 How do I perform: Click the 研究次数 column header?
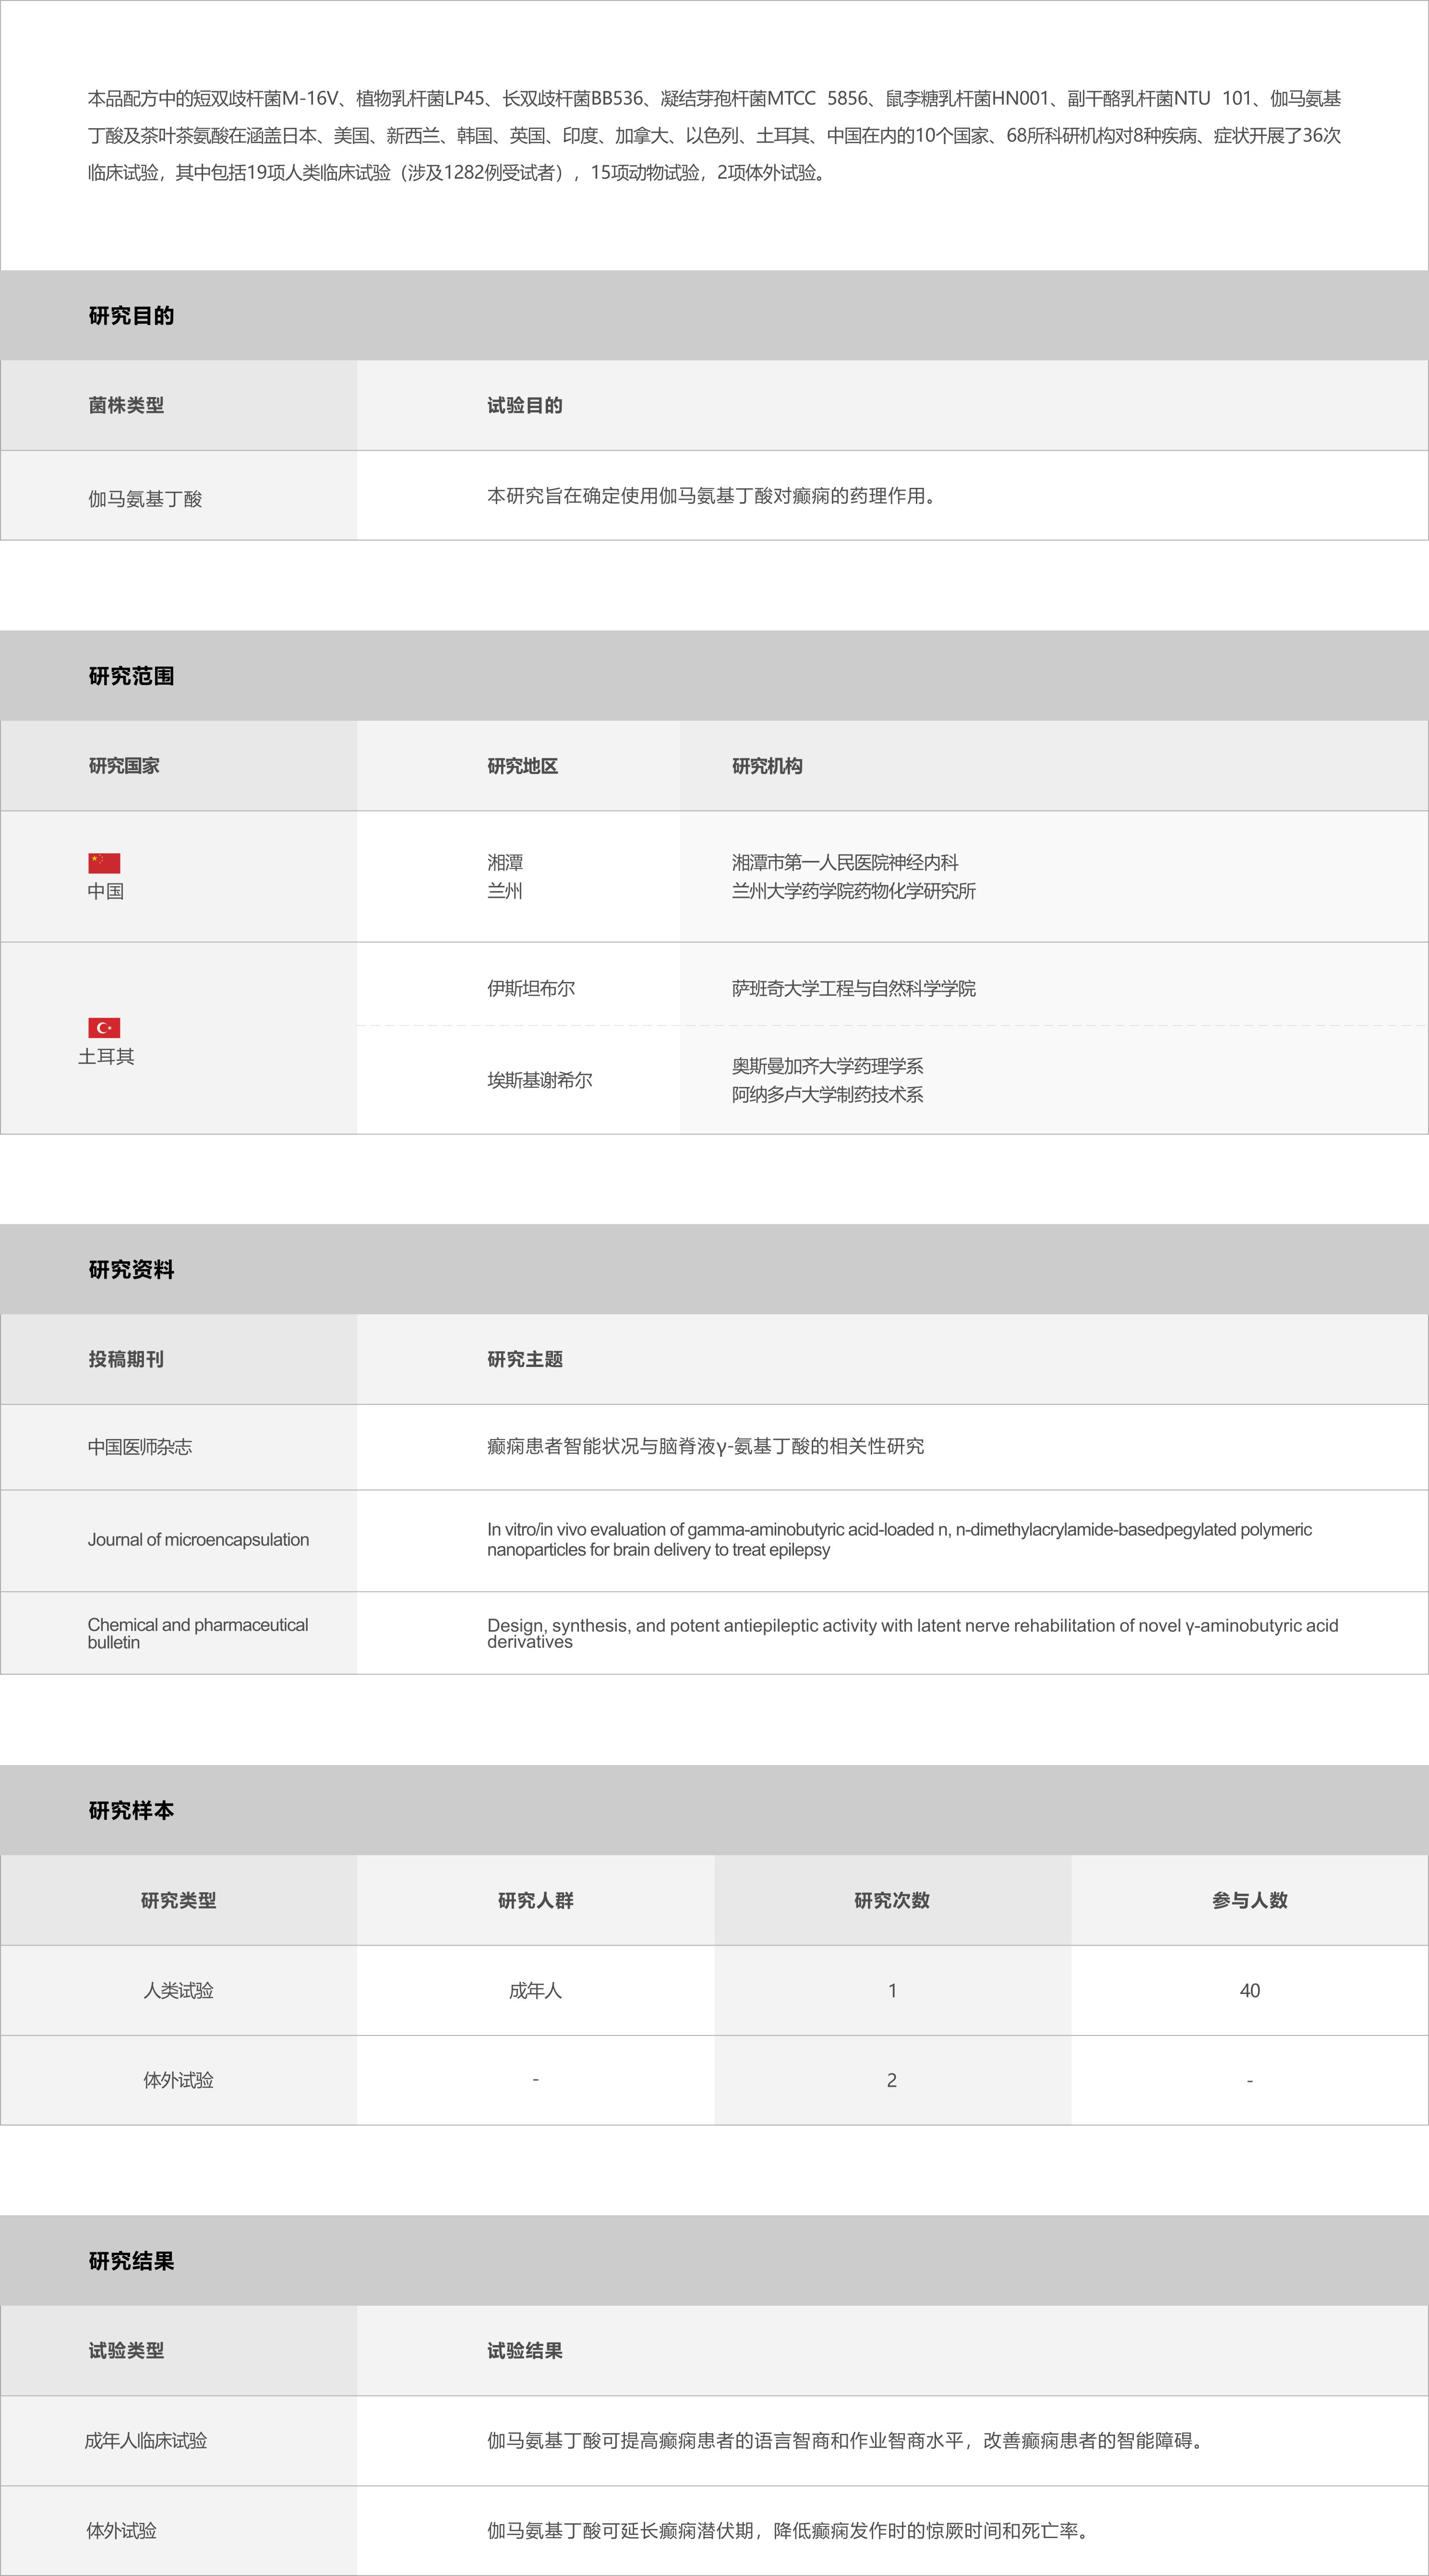892,1900
